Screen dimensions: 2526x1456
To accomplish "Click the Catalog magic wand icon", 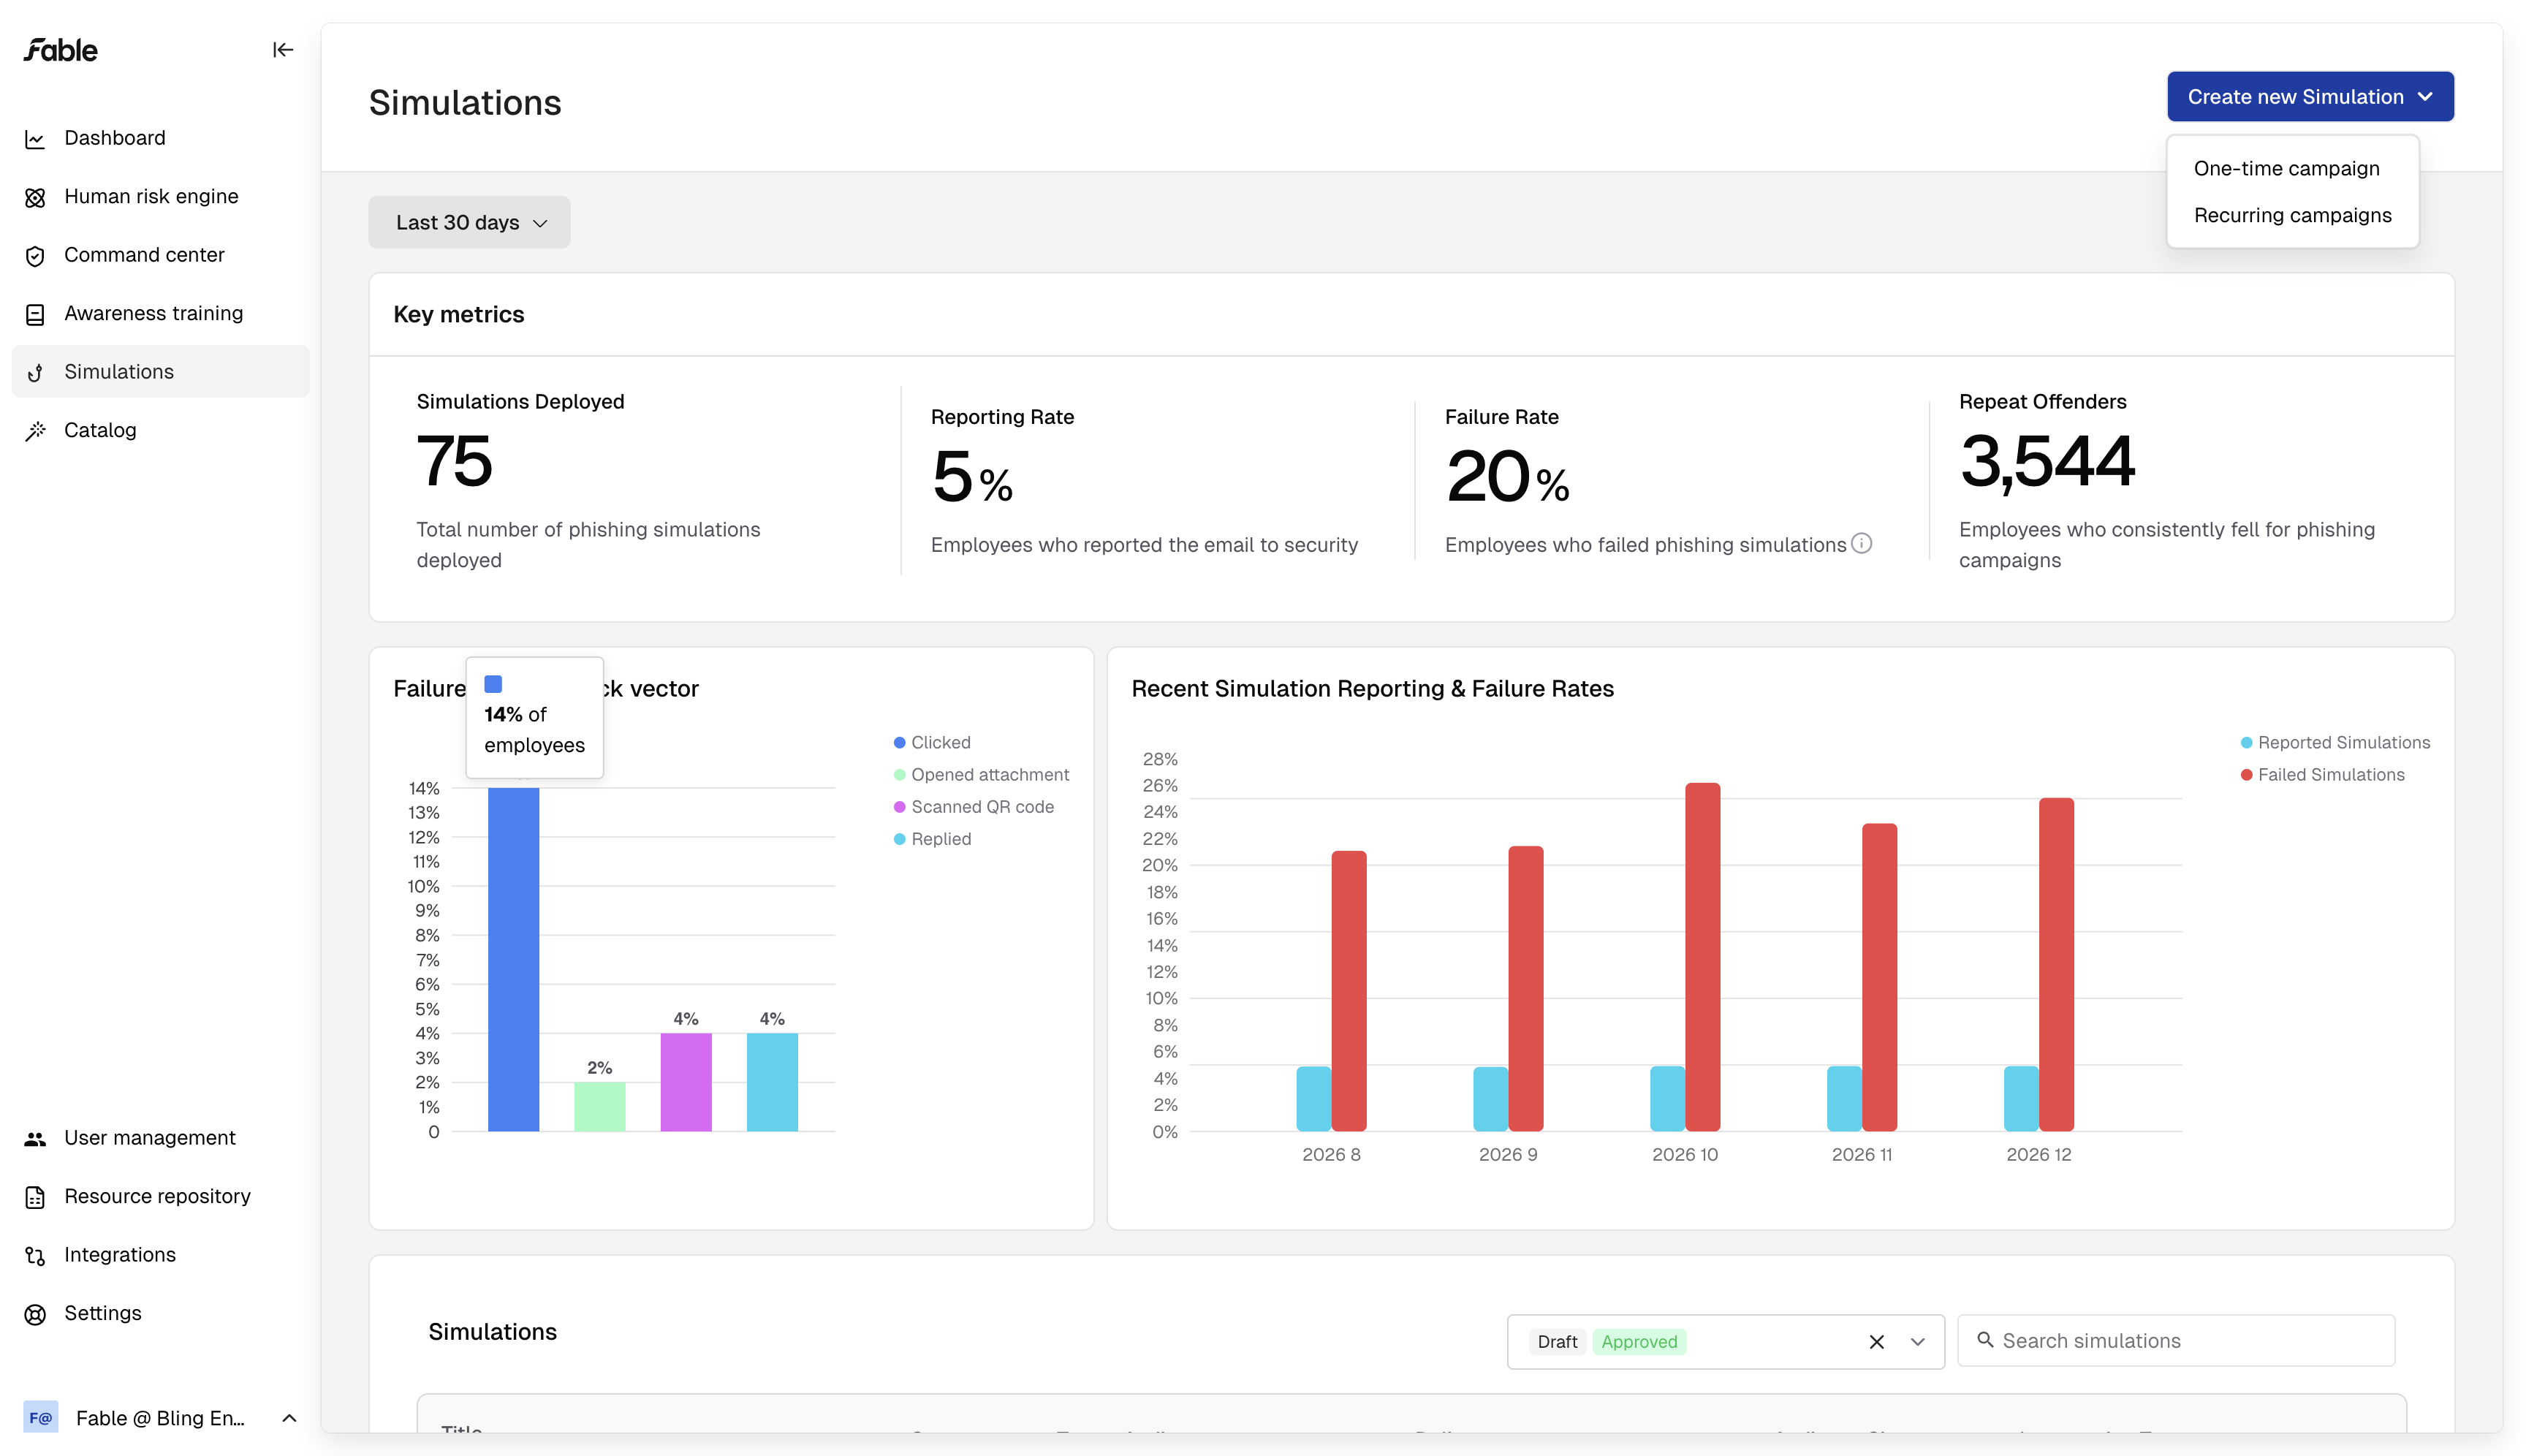I will 35,431.
